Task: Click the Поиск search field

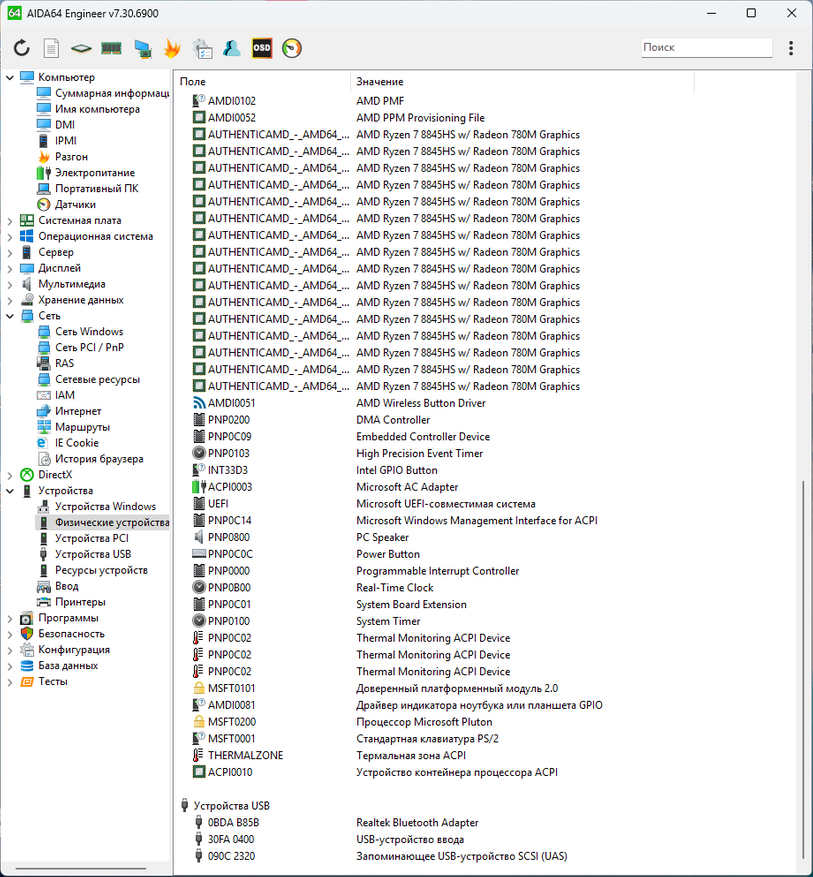Action: point(707,48)
